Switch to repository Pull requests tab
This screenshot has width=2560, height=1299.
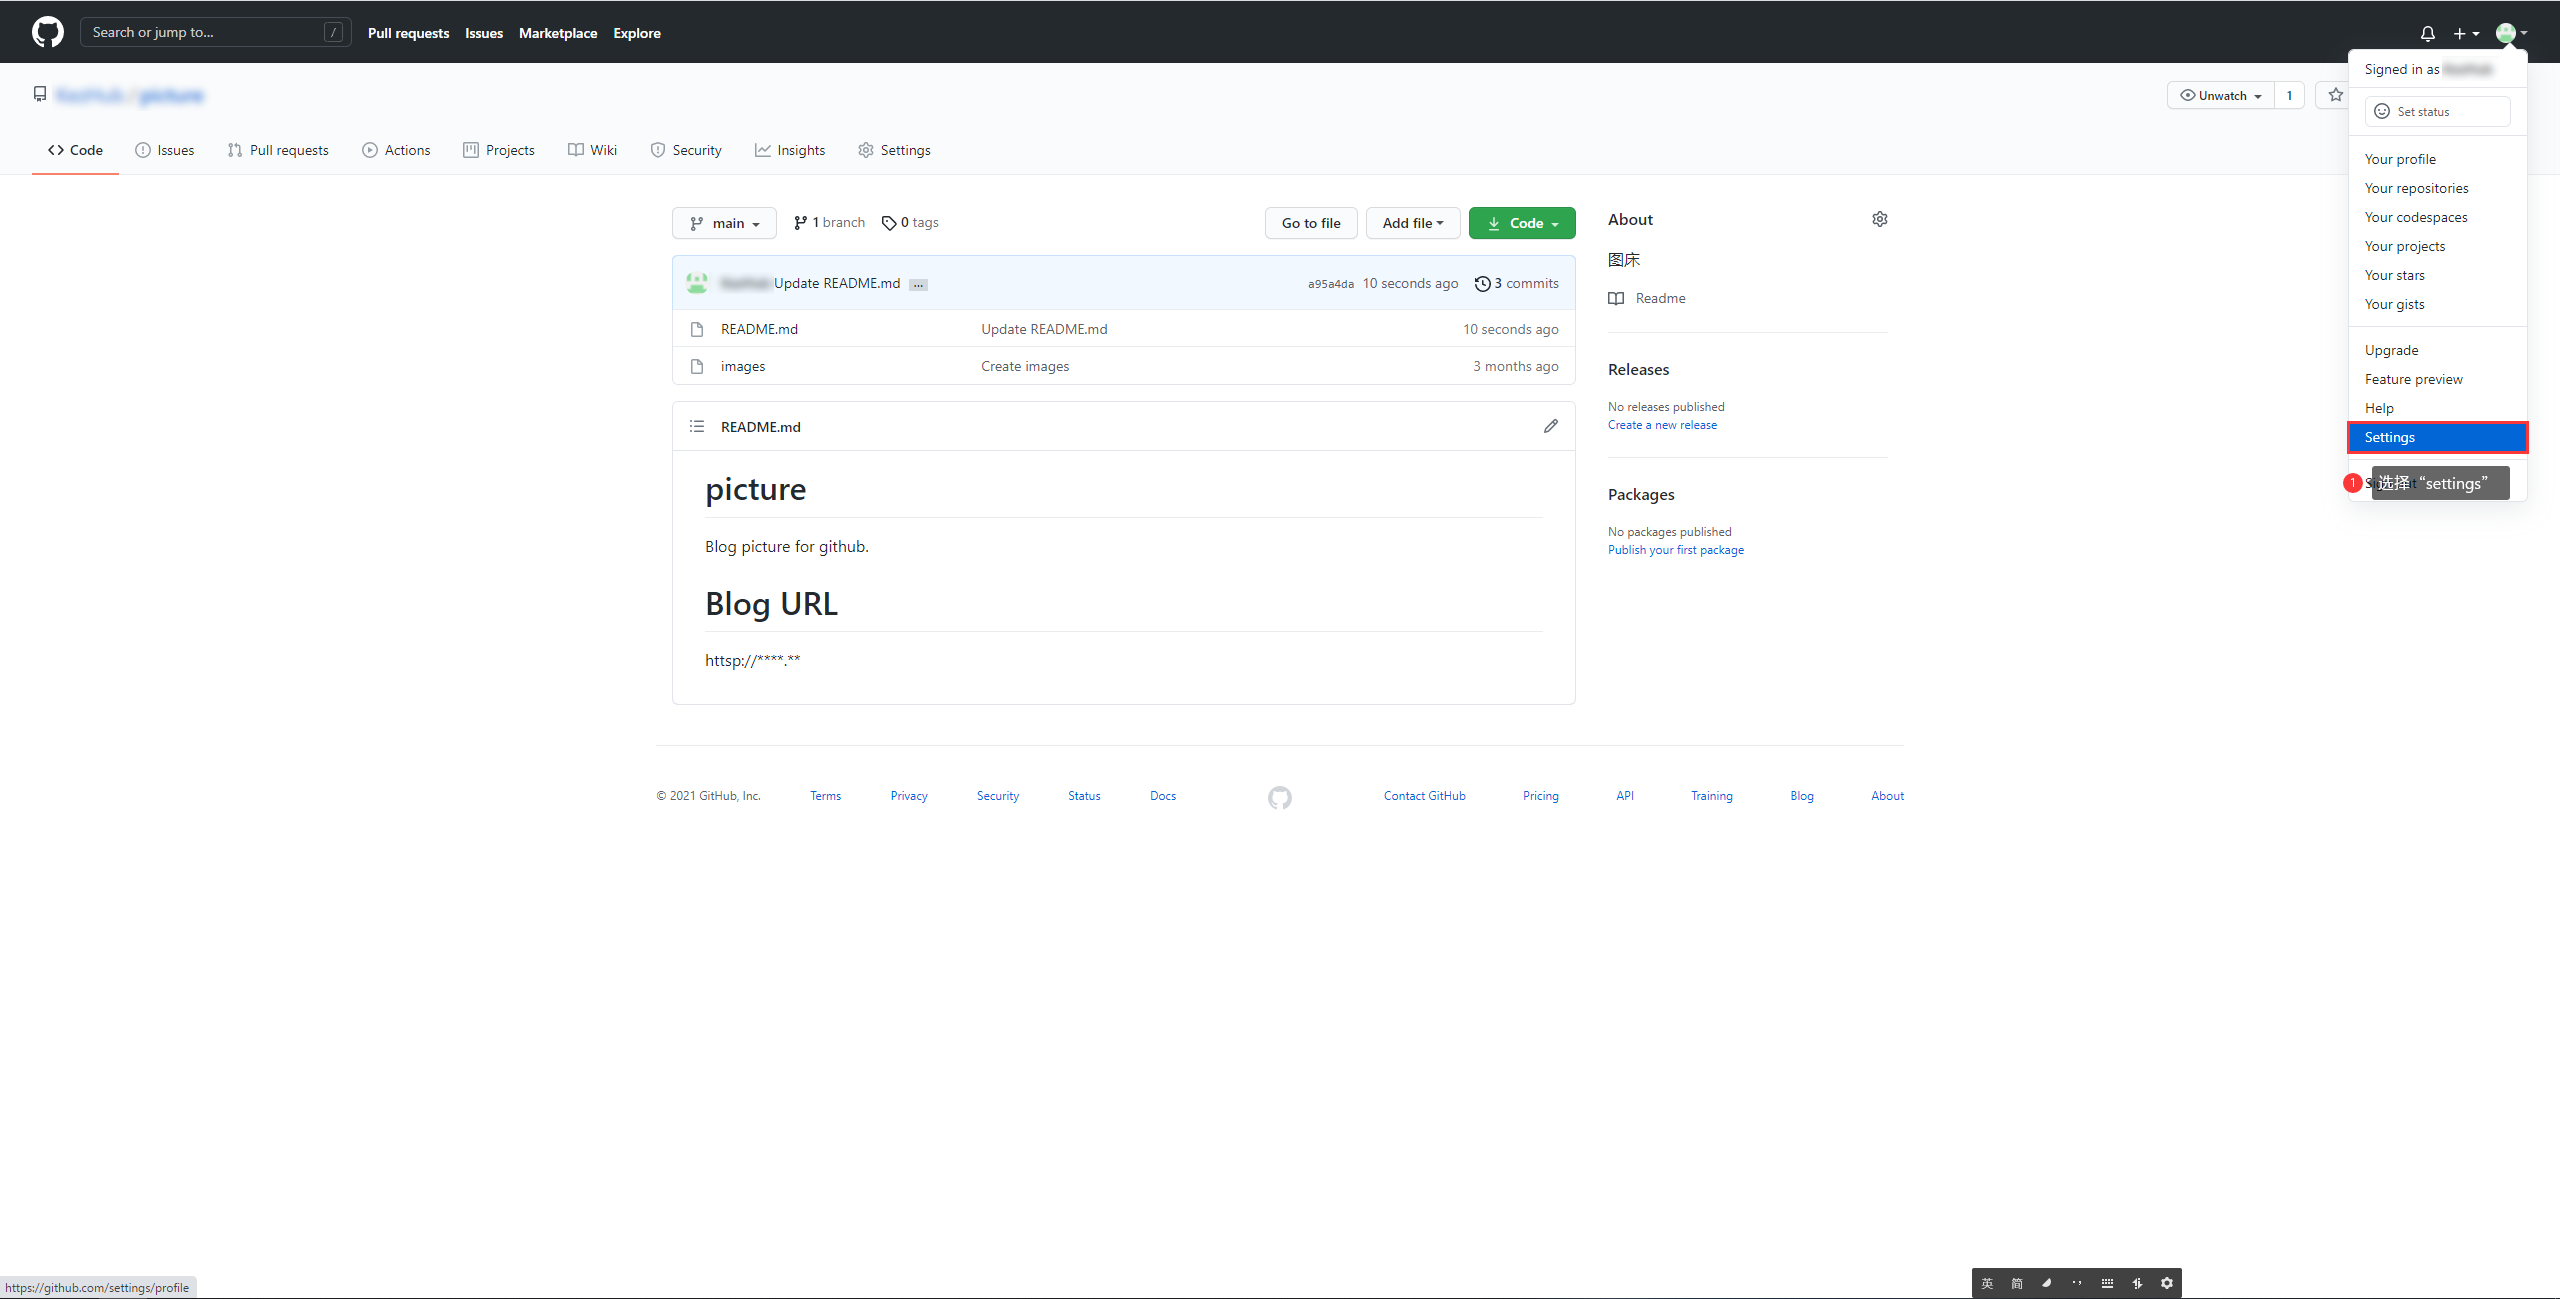pyautogui.click(x=278, y=150)
